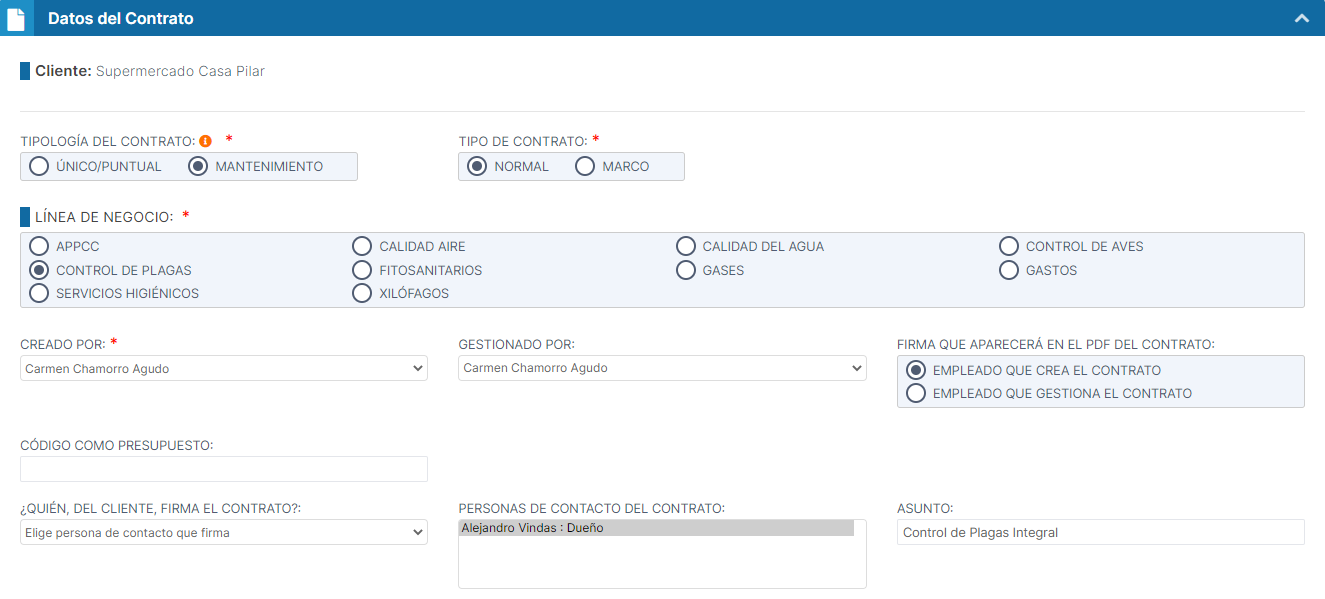Select the ÚNICO/PUNTUAL radio option

point(39,167)
